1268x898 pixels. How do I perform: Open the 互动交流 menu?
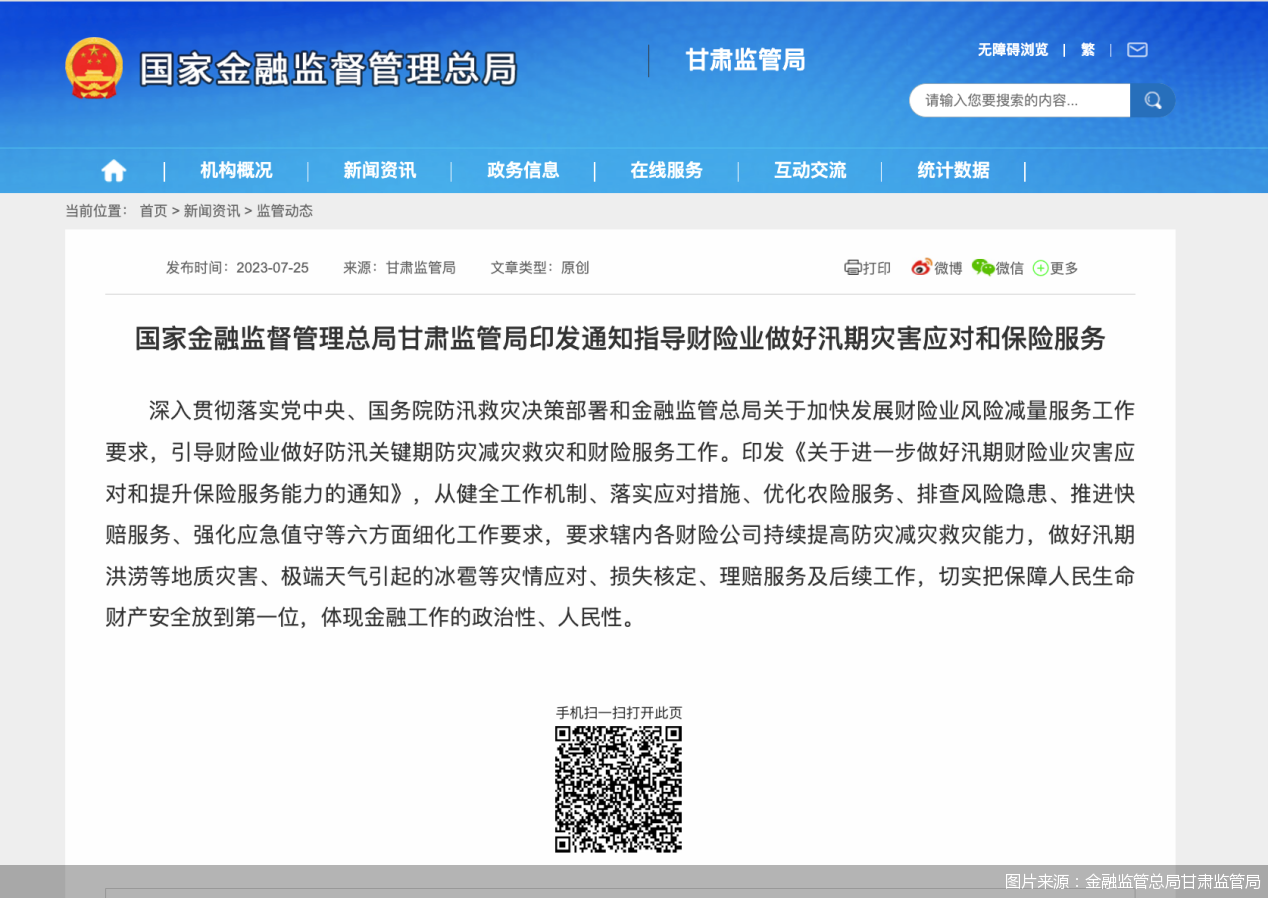coord(808,170)
